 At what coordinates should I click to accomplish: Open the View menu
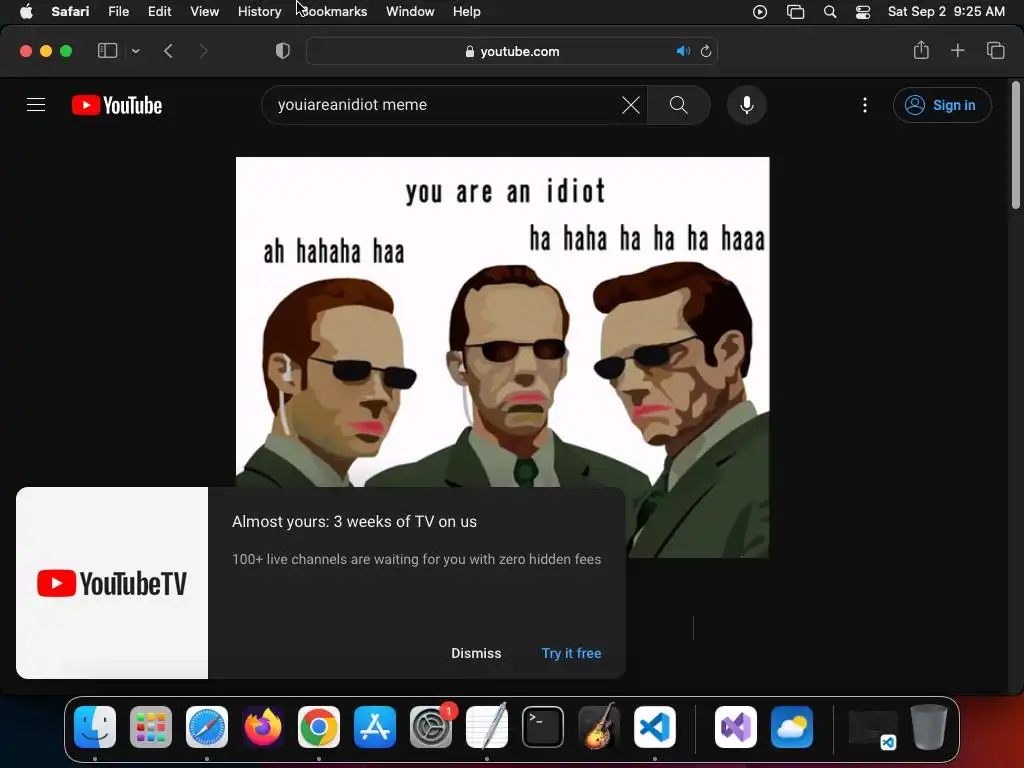tap(204, 12)
